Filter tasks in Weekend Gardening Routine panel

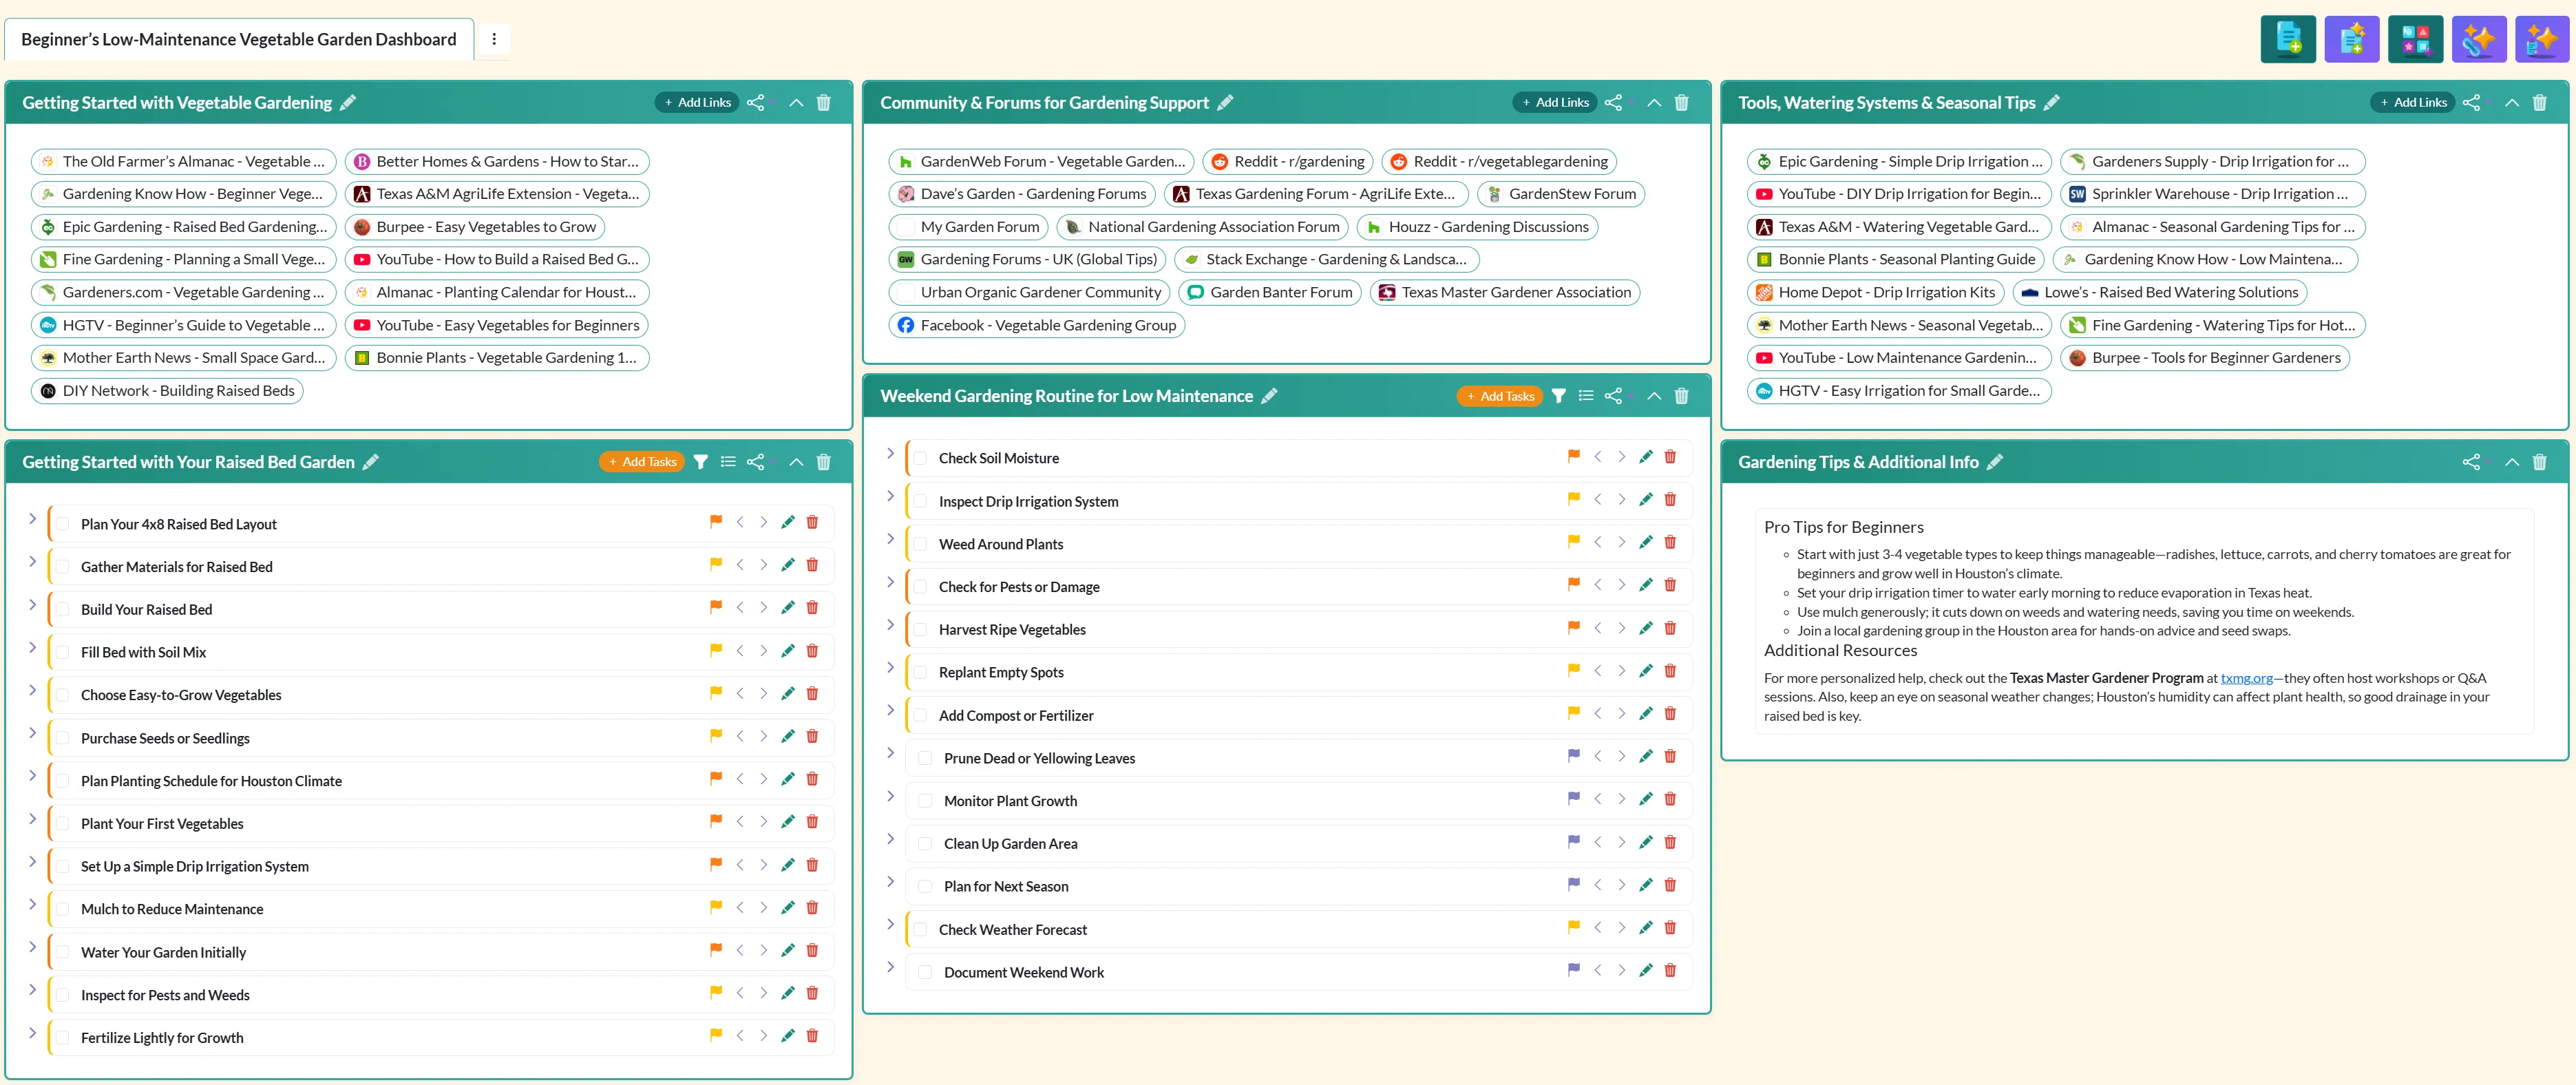(x=1558, y=396)
